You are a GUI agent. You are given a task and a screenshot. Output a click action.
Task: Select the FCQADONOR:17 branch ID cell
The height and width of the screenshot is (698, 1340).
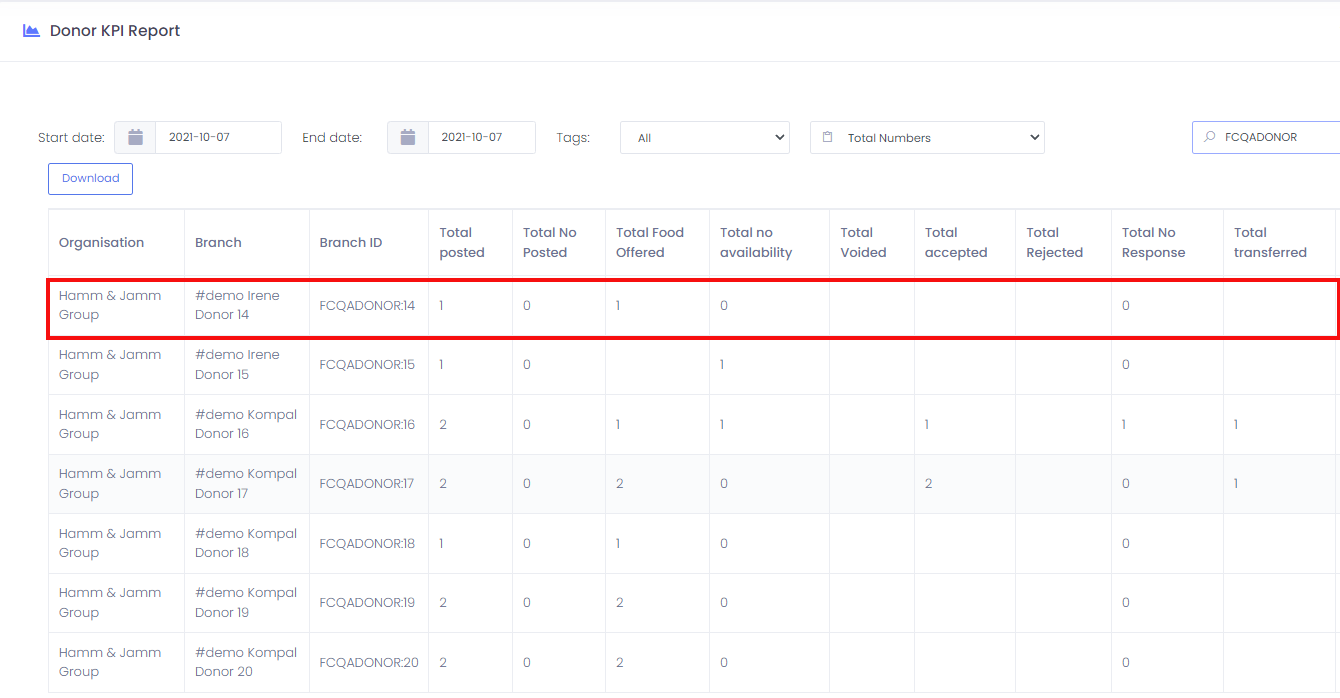366,484
